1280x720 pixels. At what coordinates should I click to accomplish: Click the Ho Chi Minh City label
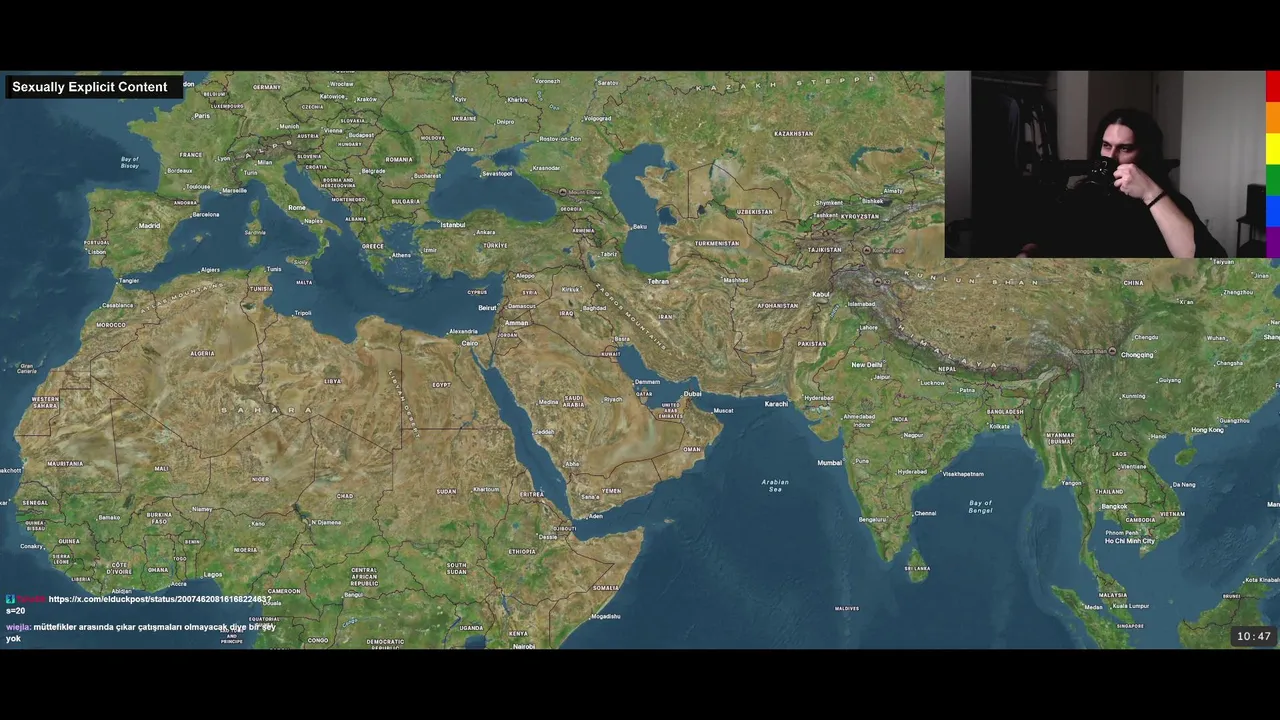pos(1130,541)
